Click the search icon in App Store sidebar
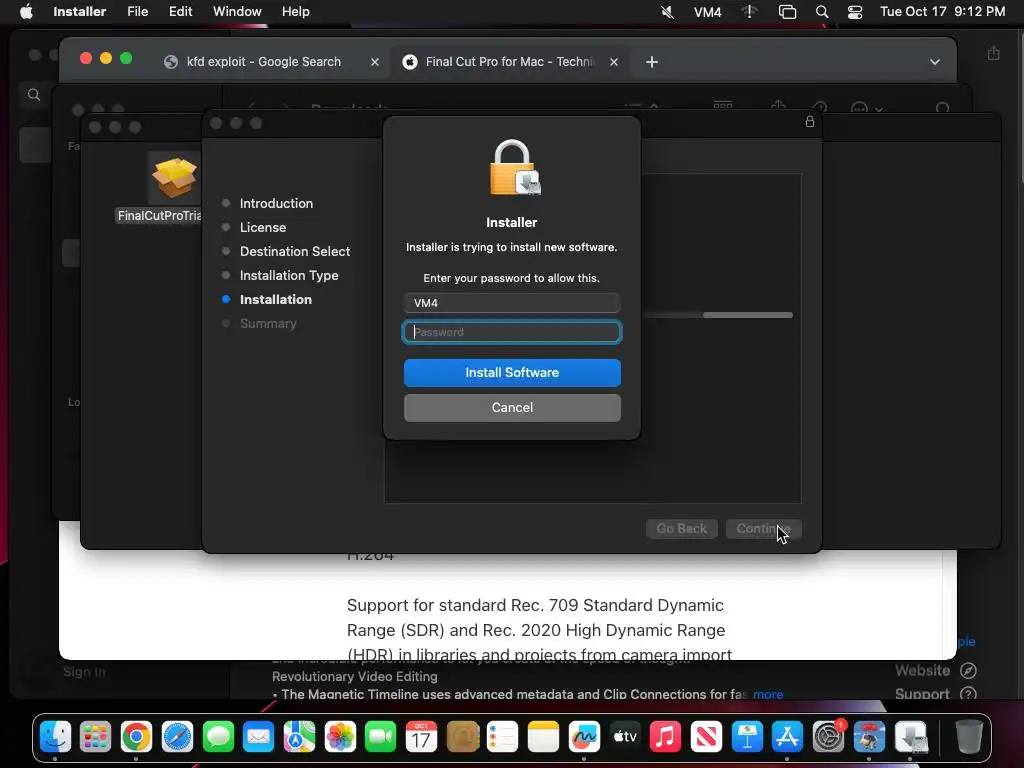 pyautogui.click(x=34, y=95)
